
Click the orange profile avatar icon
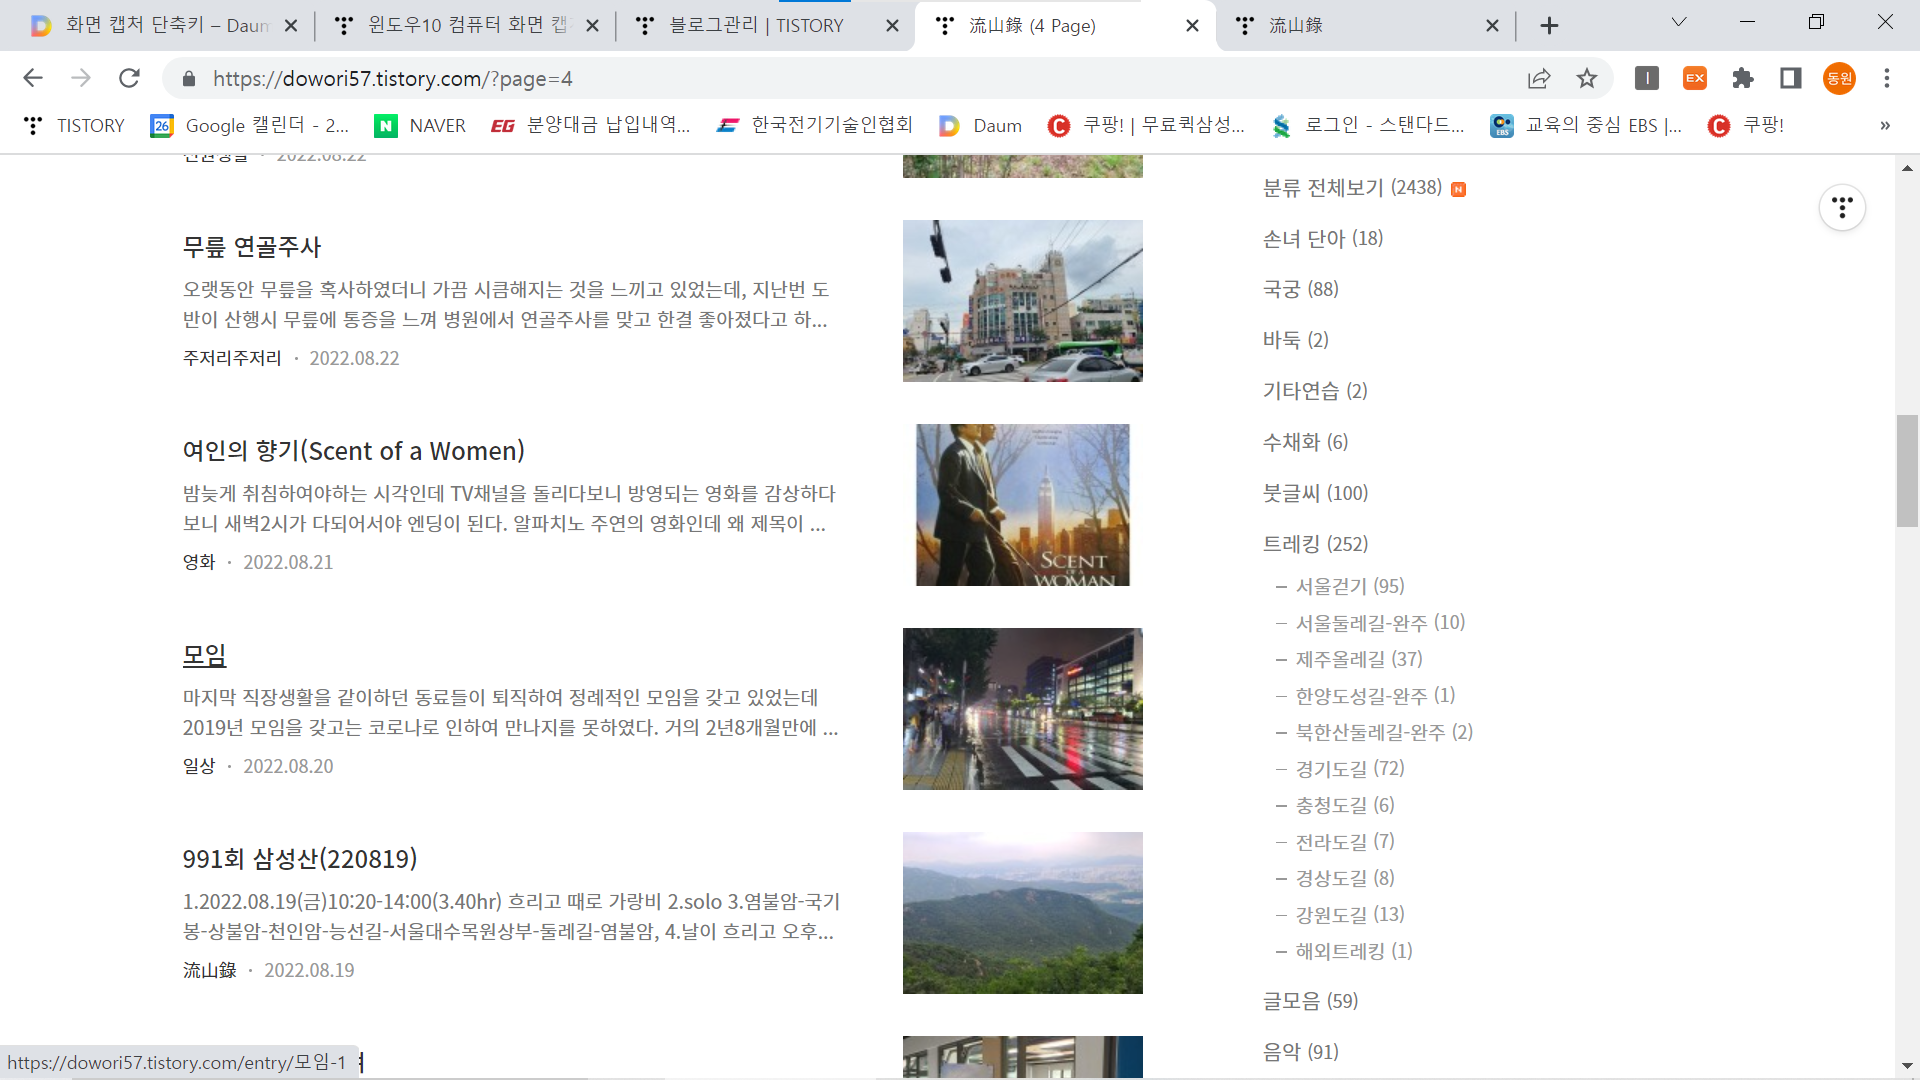point(1839,78)
